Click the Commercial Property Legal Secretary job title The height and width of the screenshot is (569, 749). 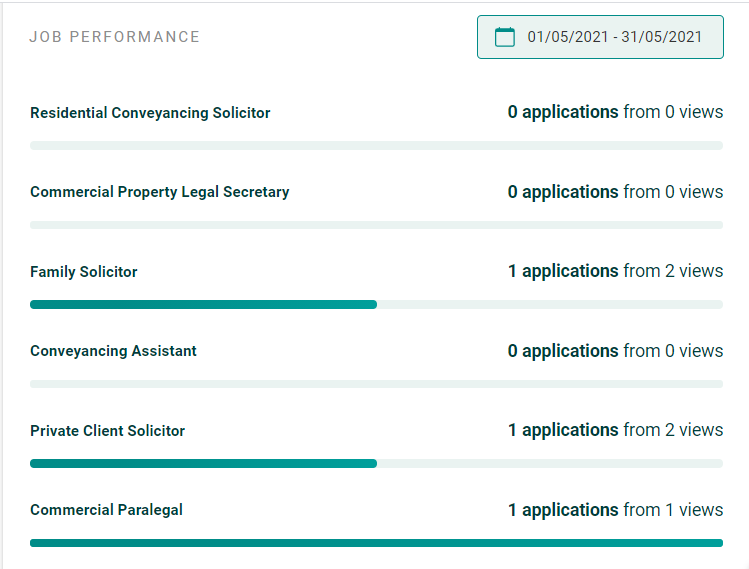coord(160,192)
